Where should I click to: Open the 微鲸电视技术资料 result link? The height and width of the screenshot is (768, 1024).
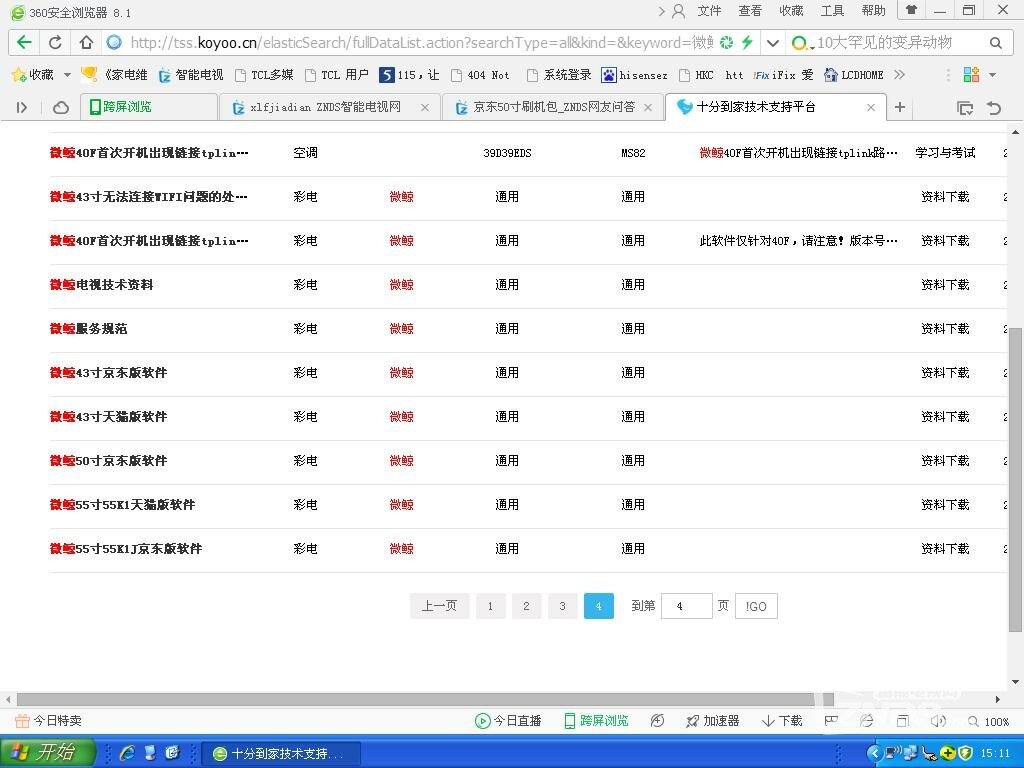click(101, 285)
